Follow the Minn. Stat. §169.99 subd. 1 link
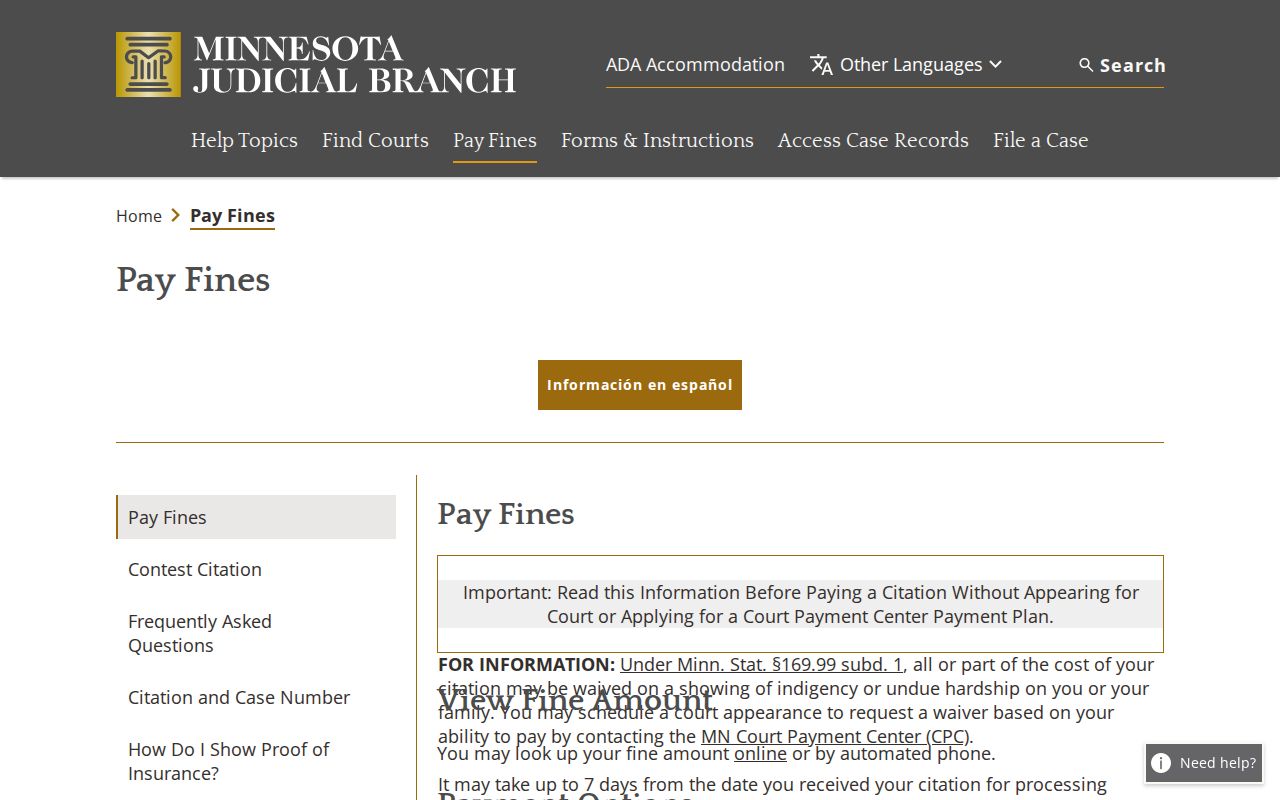Image resolution: width=1280 pixels, height=800 pixels. (x=761, y=664)
